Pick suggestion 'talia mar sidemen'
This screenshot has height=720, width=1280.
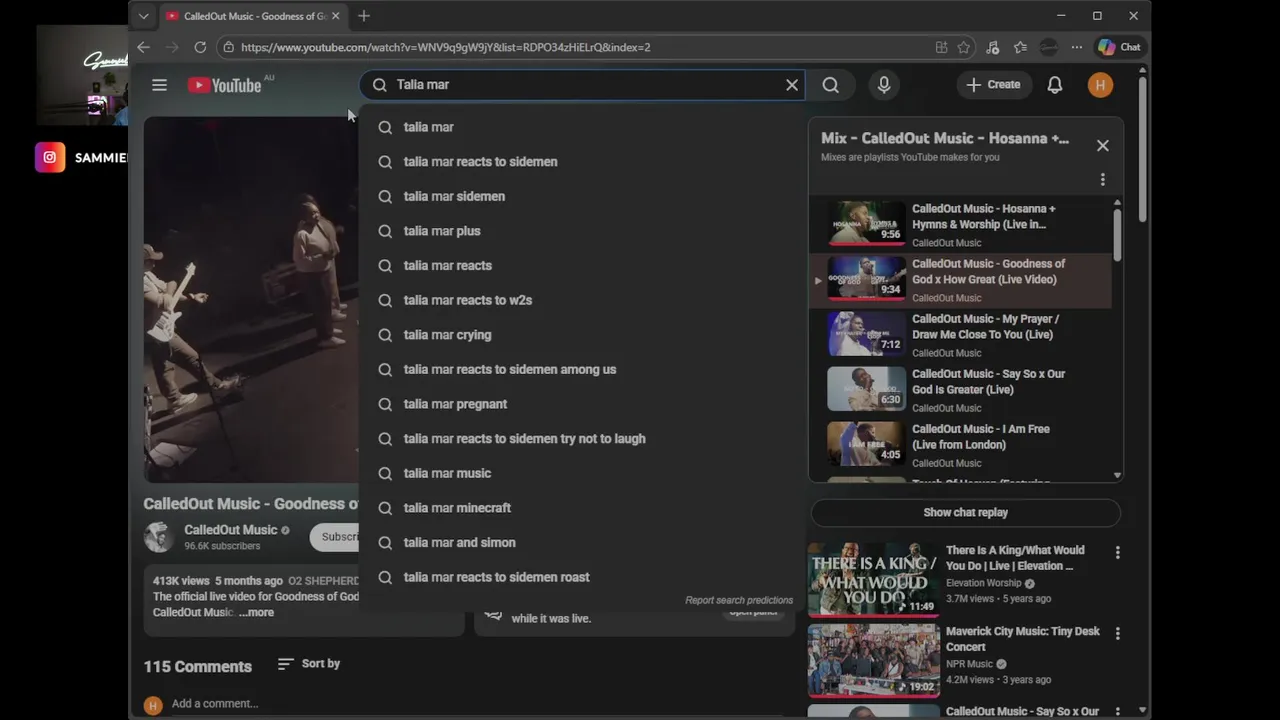coord(581,196)
